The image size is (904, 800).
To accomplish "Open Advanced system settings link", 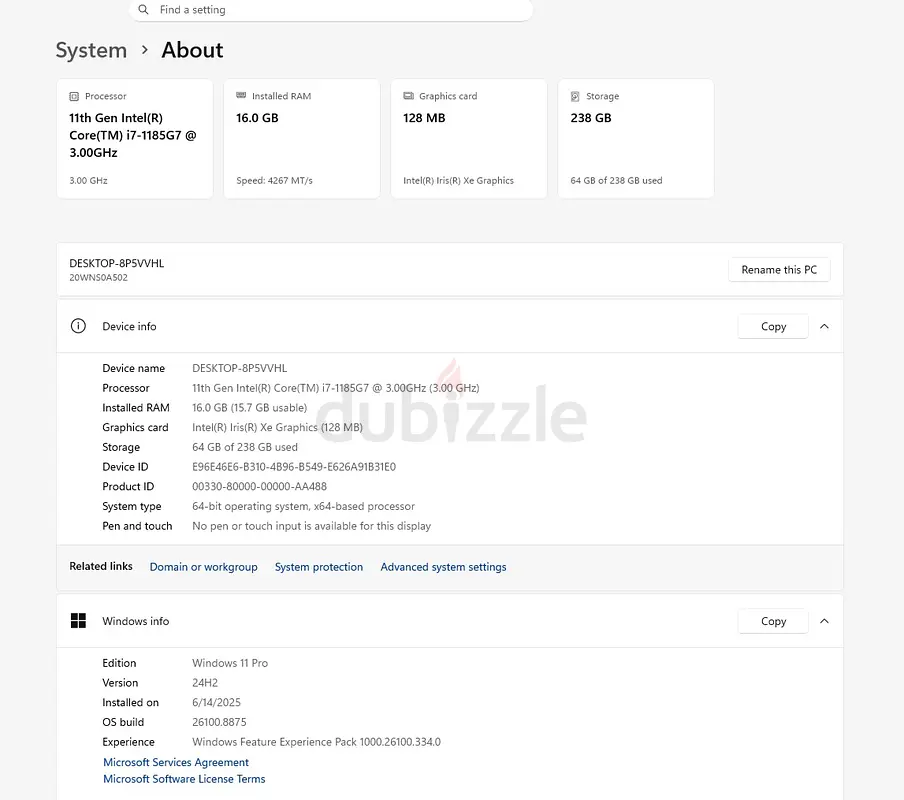I will [x=443, y=567].
